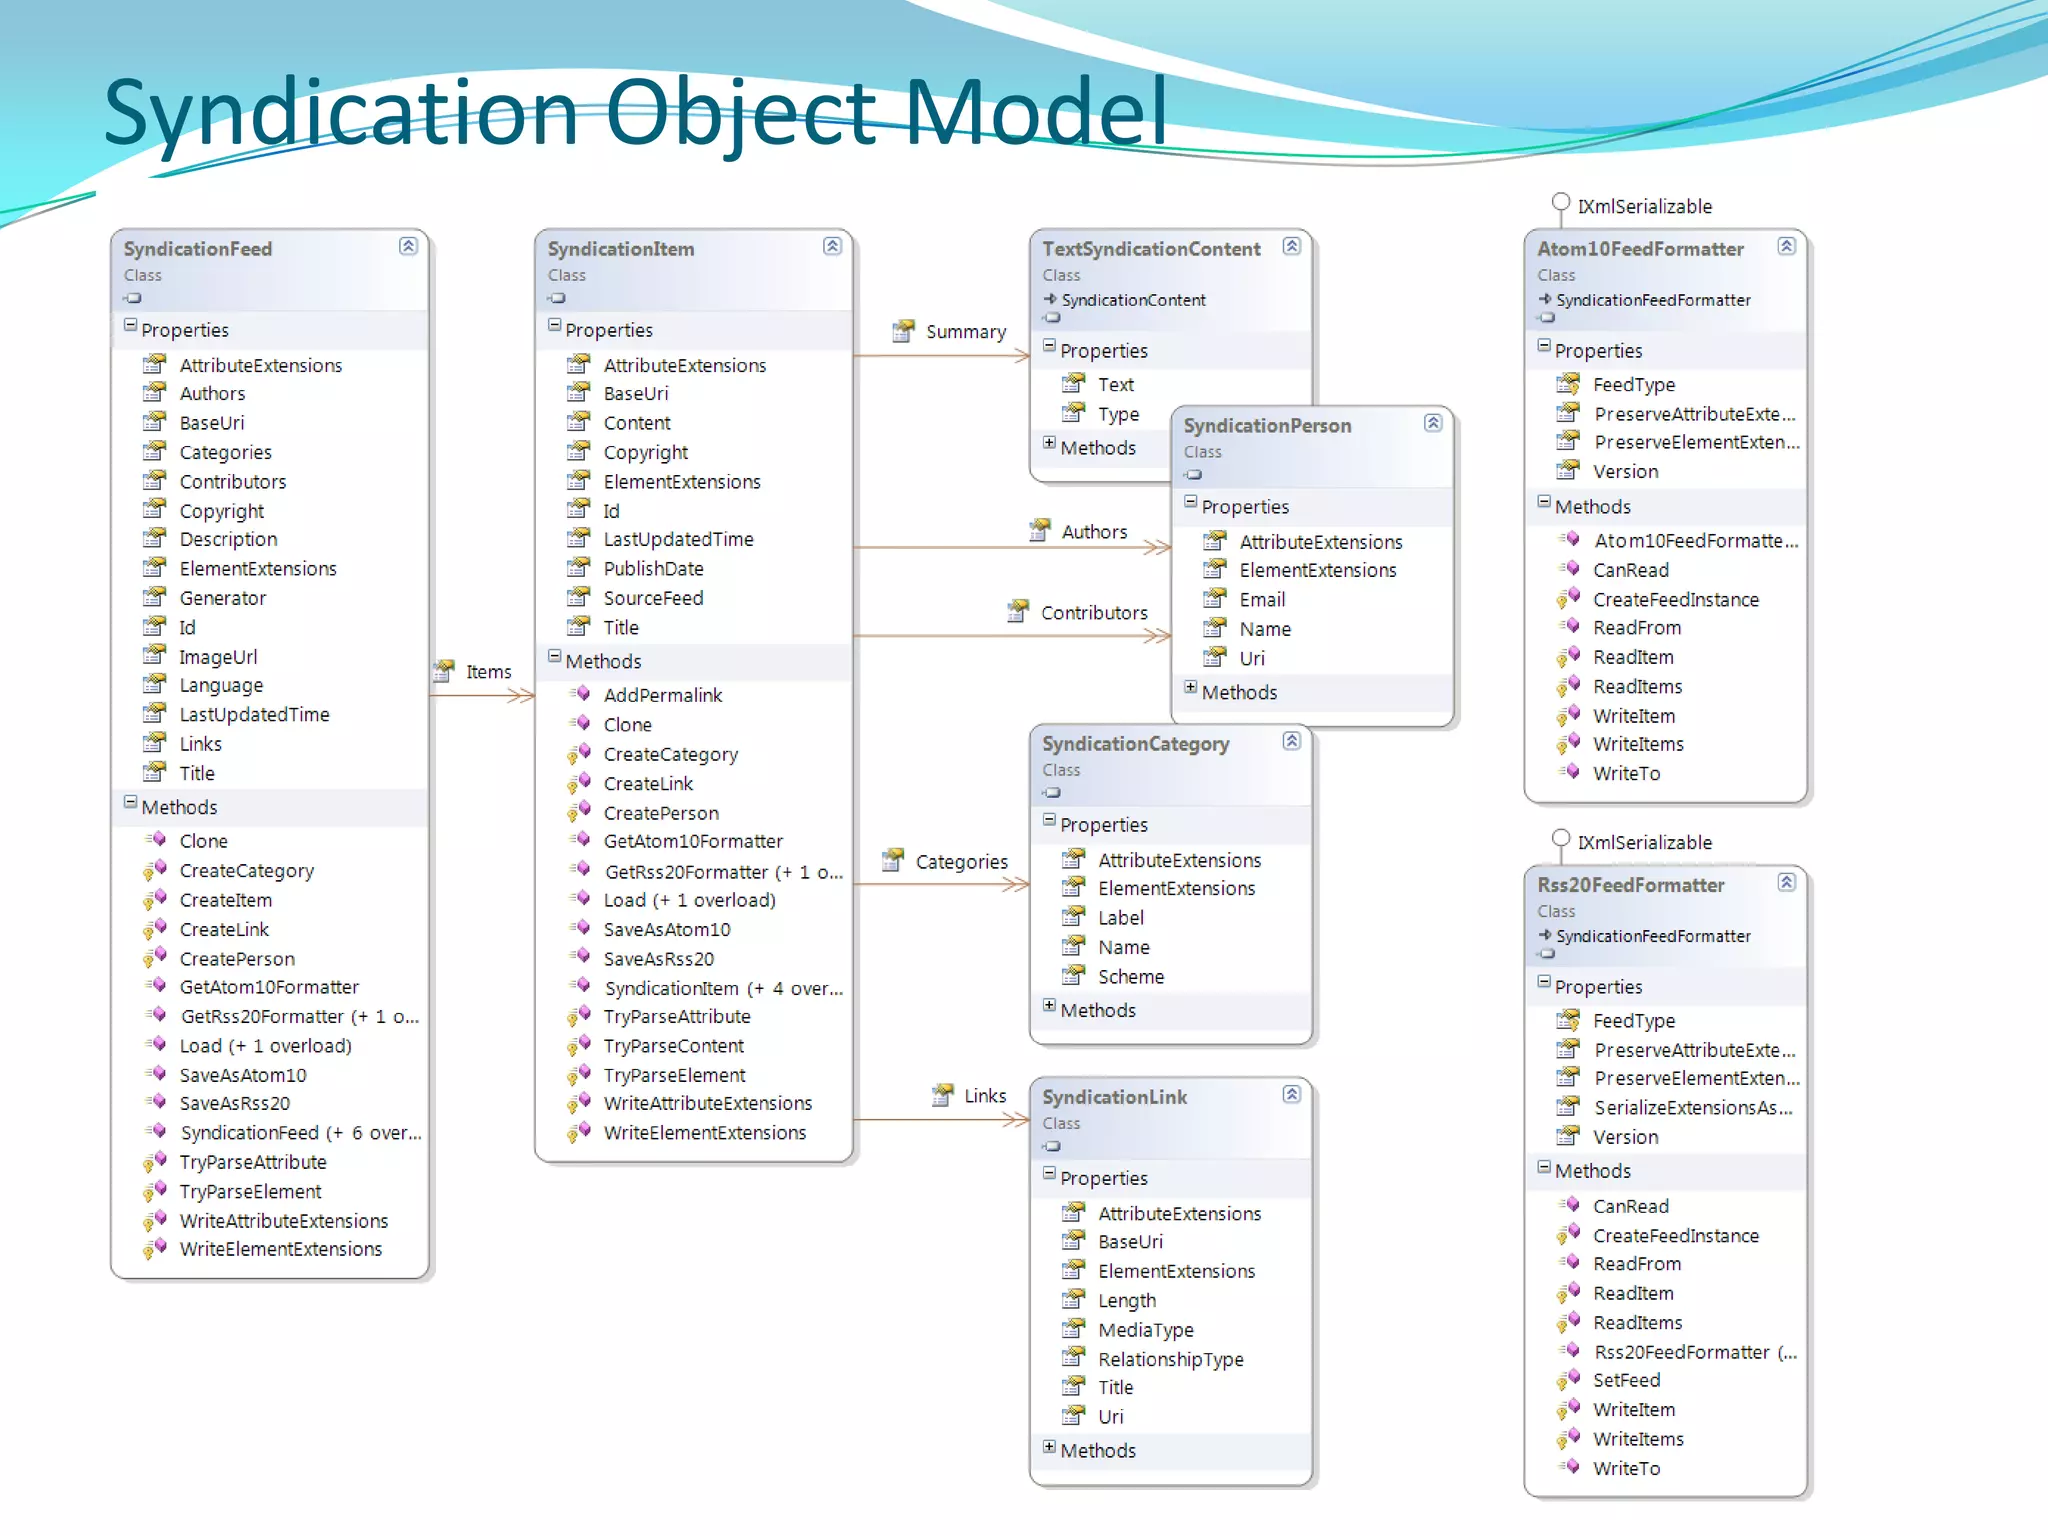Collapse the SyndicationFeed class chevron icon

tap(408, 246)
